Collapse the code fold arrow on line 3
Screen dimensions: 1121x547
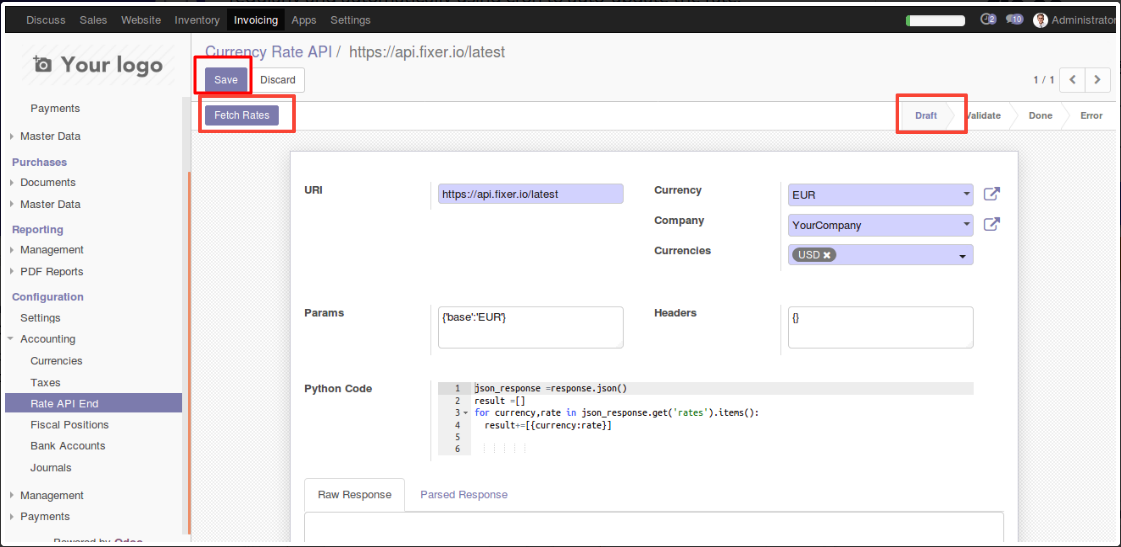[x=465, y=412]
